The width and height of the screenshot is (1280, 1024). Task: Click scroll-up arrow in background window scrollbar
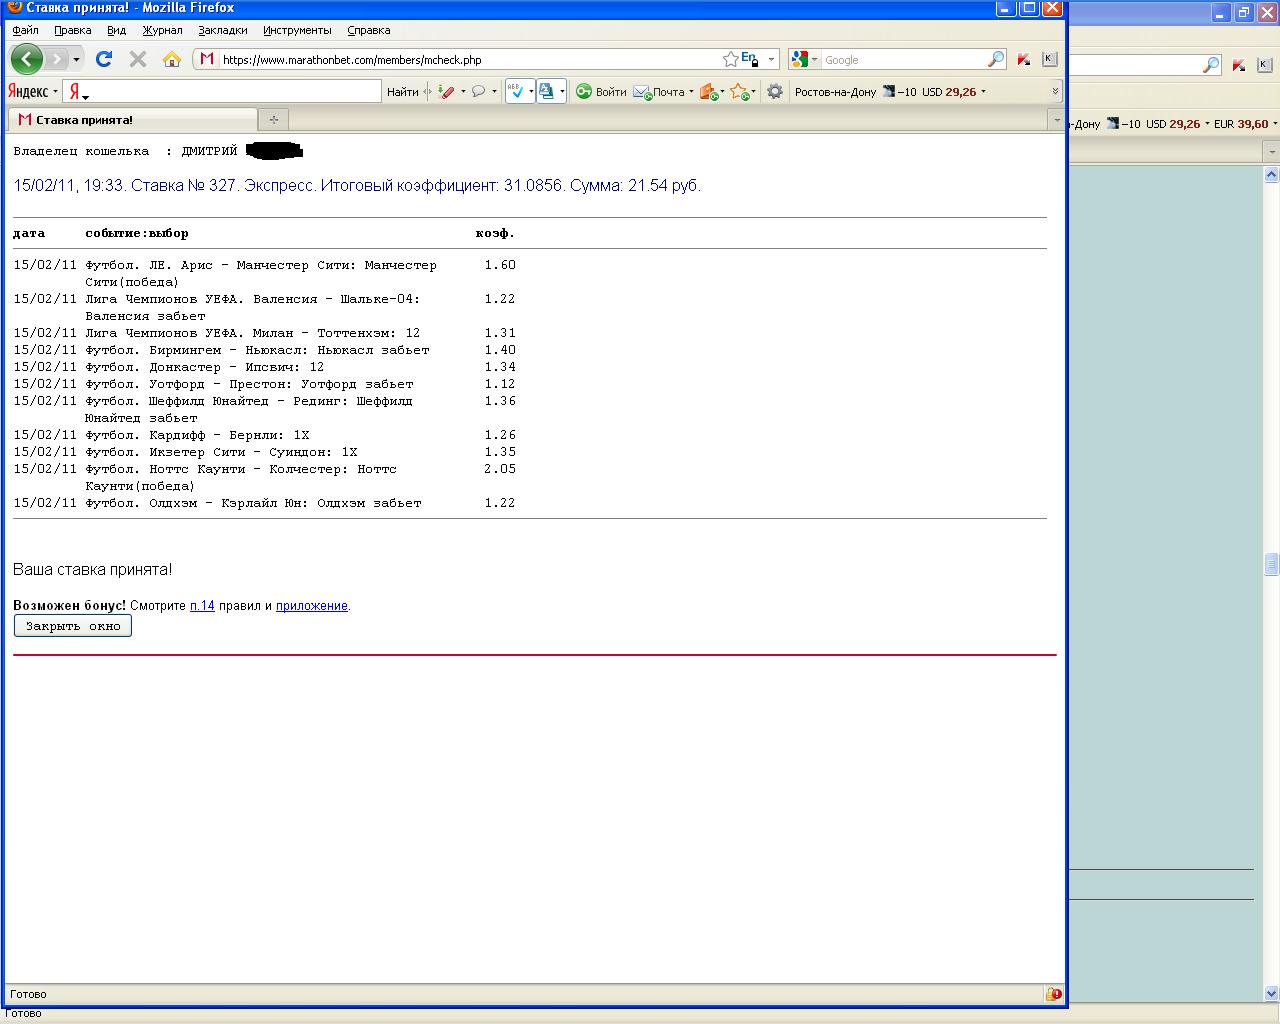coord(1272,174)
